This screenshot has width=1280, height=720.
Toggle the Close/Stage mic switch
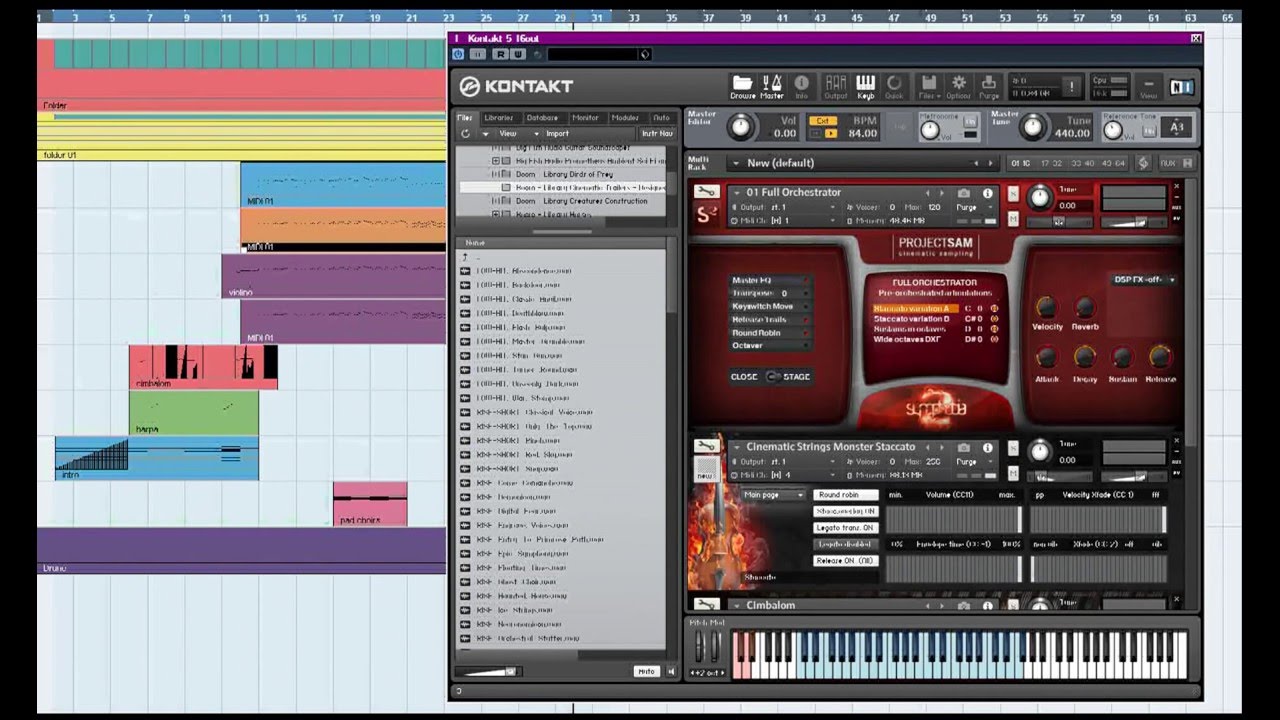774,377
